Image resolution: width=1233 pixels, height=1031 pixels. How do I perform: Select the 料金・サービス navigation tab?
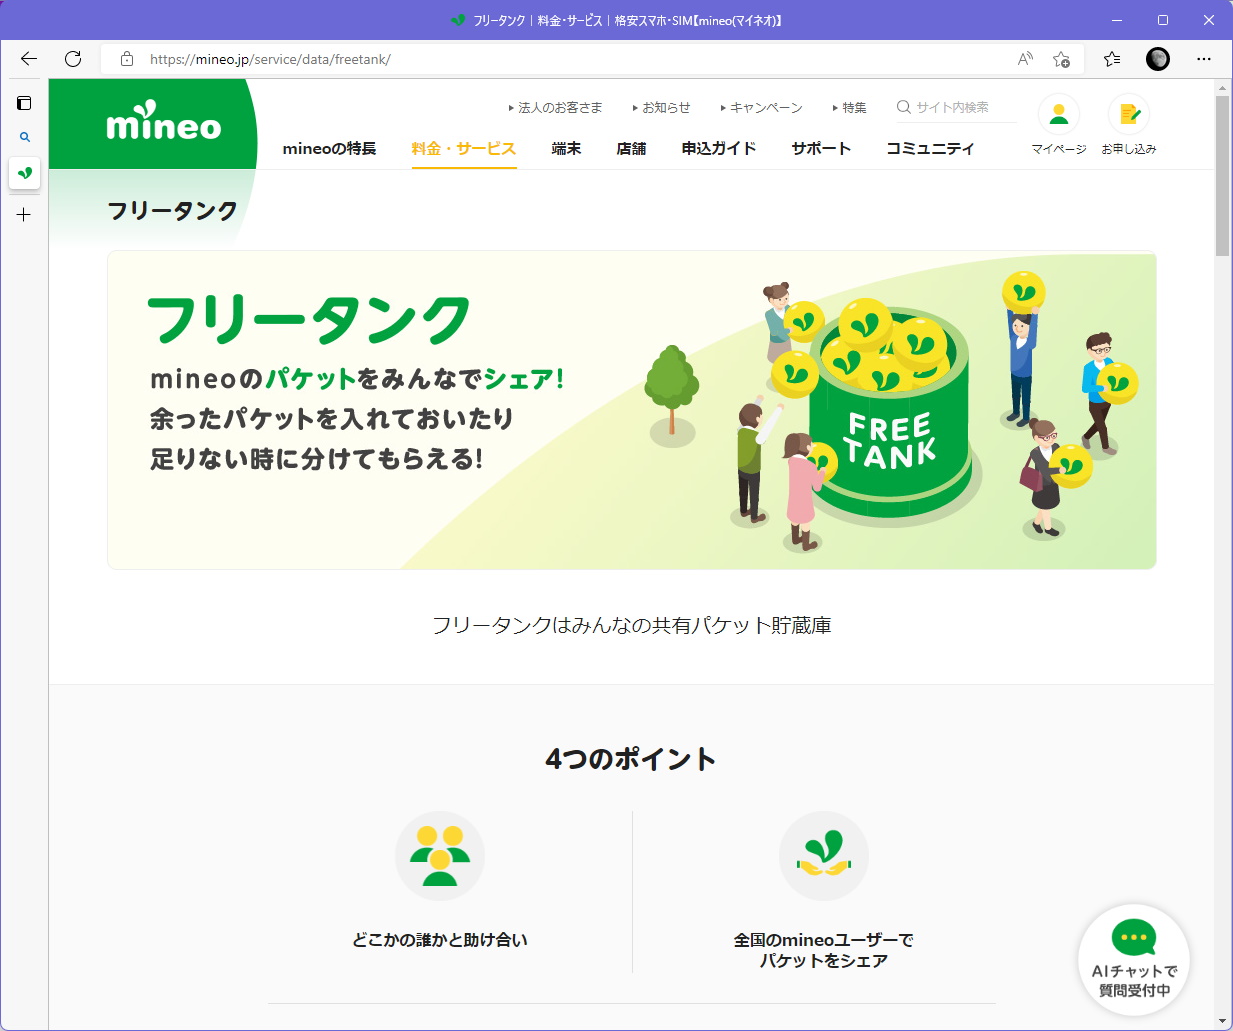tap(463, 148)
